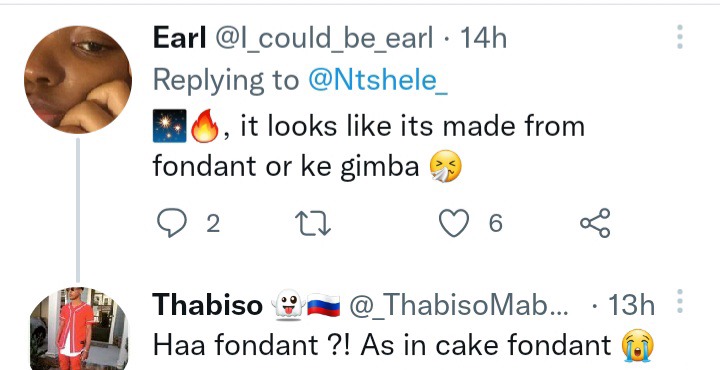Open three-dot menu on Earl's tweet
This screenshot has height=370, width=720.
680,37
